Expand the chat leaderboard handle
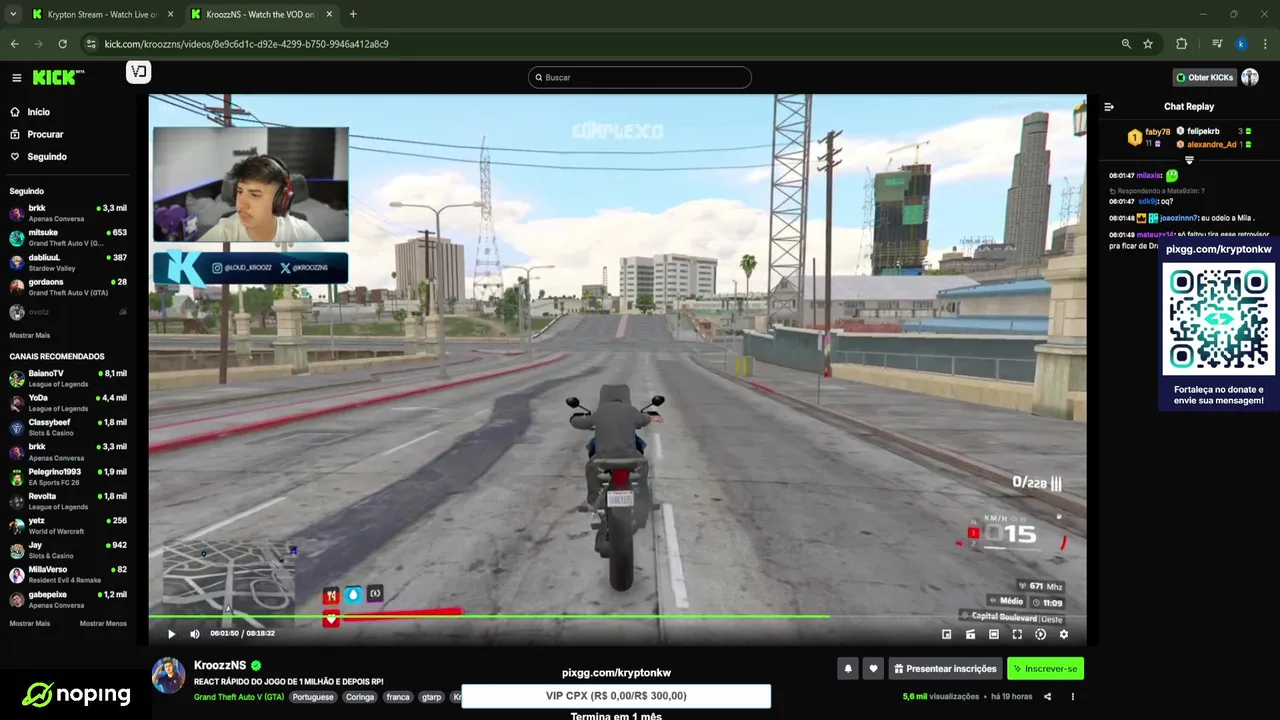 1189,160
